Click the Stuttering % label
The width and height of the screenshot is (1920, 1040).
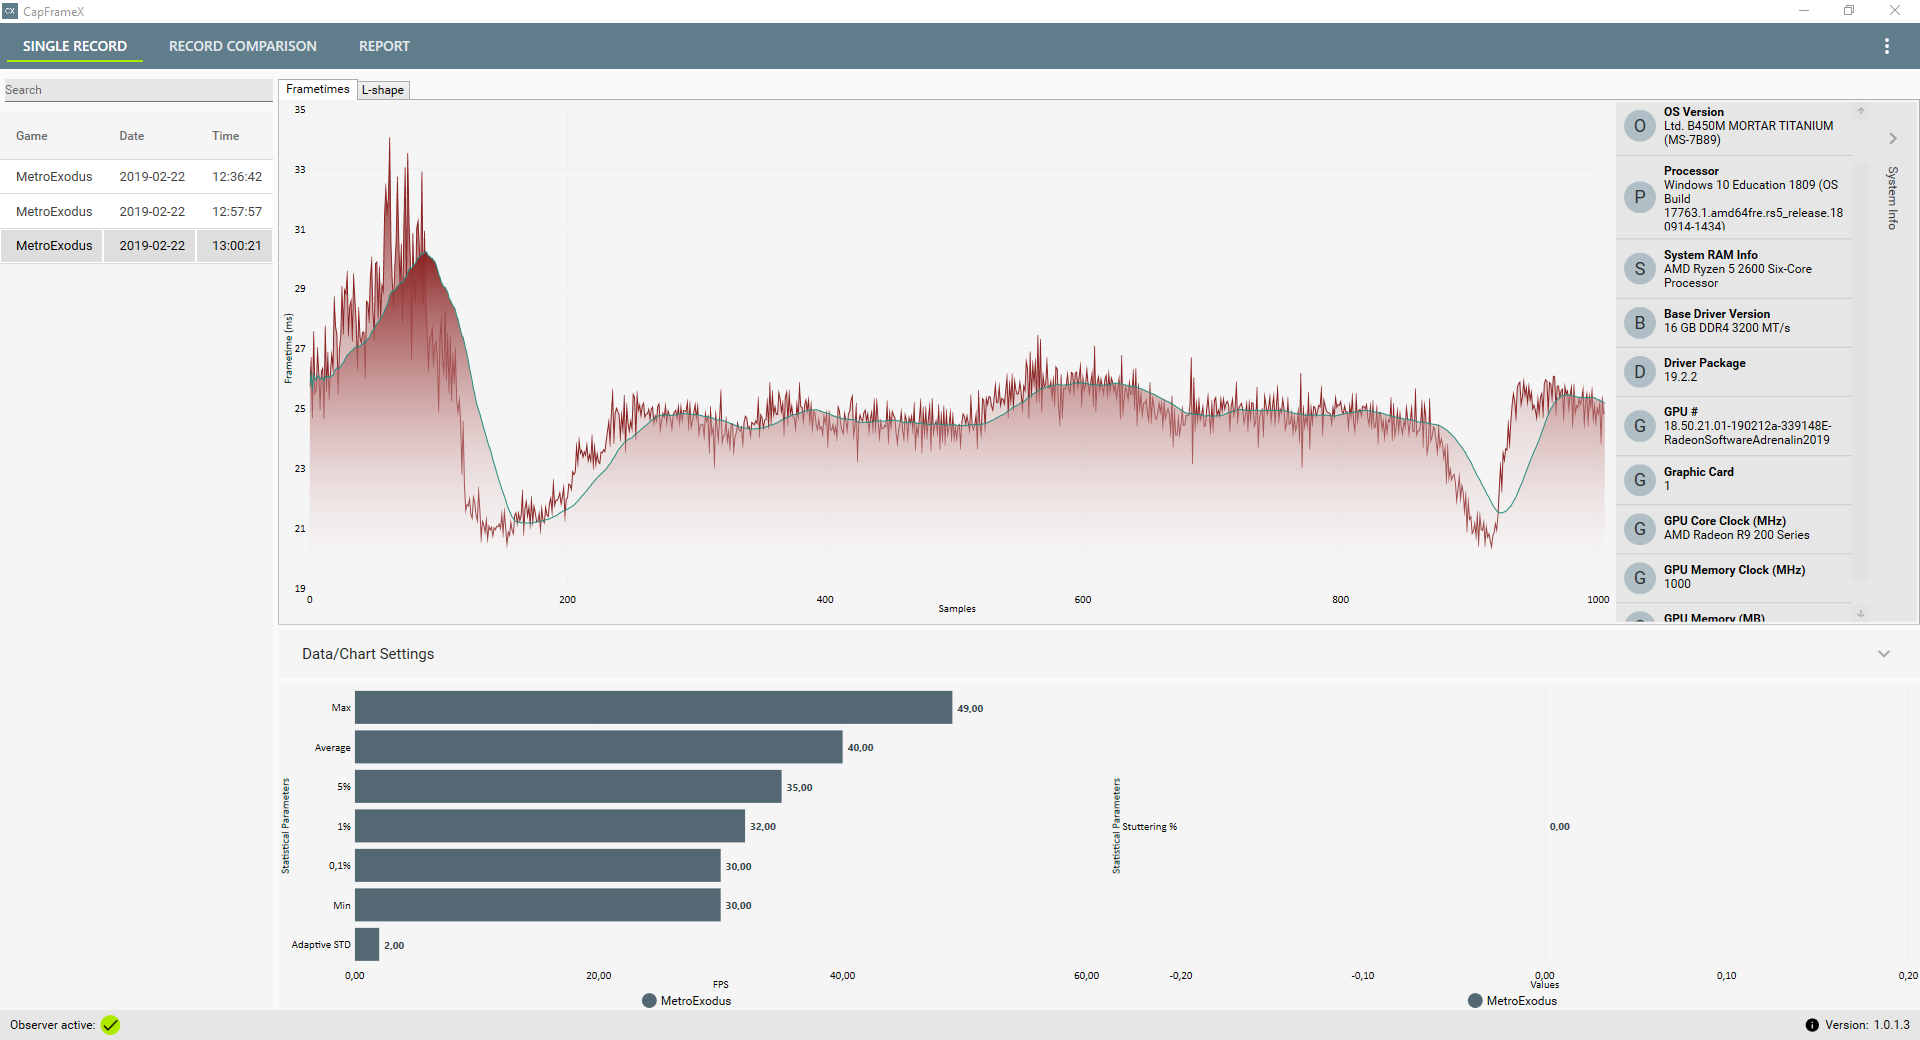click(1149, 827)
